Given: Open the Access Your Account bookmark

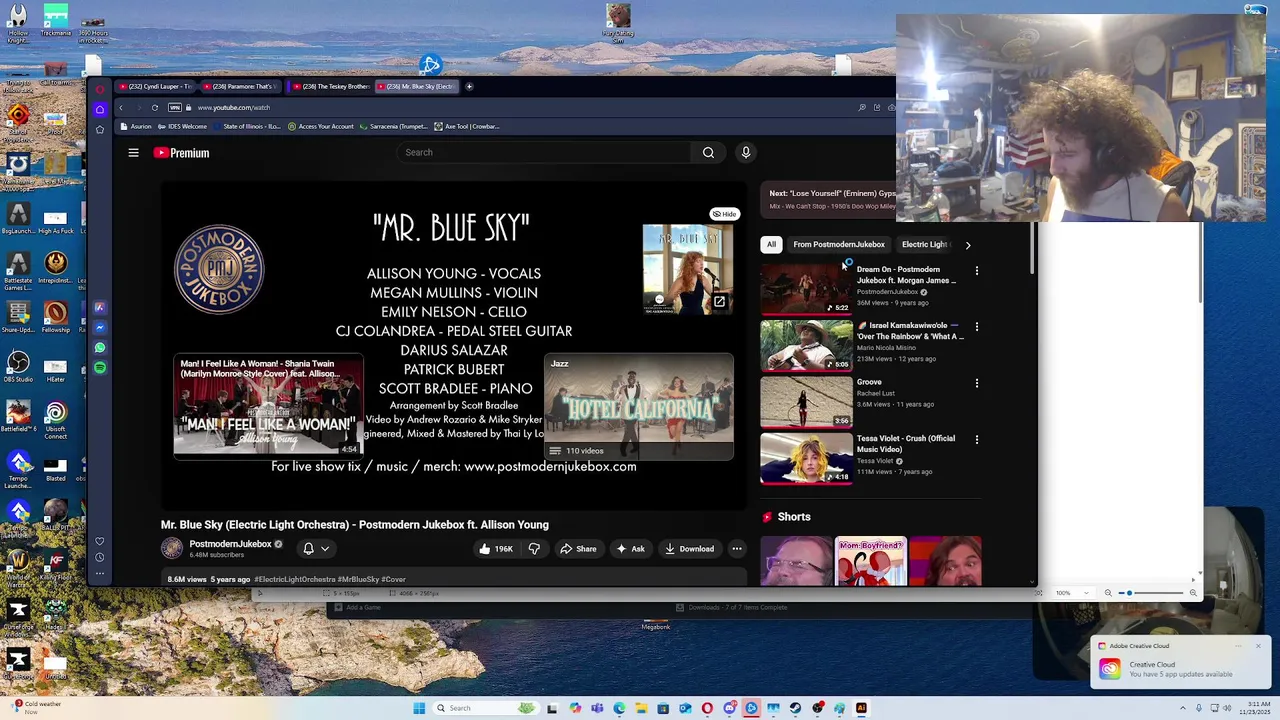Looking at the screenshot, I should tap(321, 126).
